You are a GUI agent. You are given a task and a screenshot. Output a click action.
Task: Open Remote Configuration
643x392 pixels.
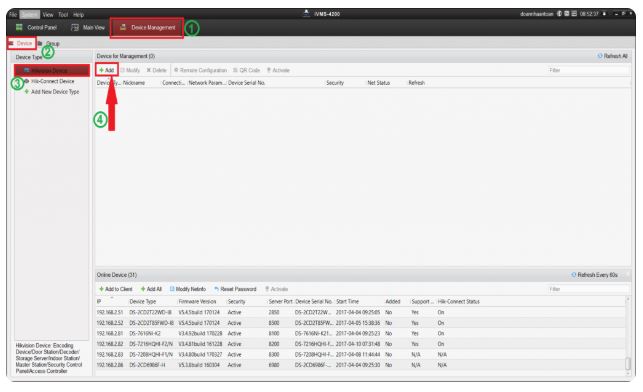click(200, 70)
